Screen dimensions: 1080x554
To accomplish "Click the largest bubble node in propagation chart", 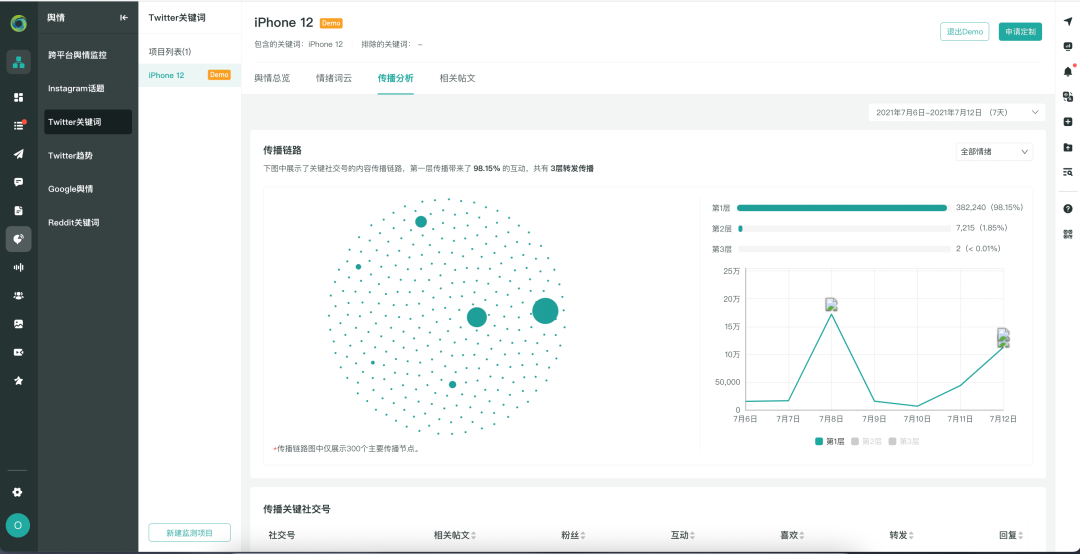I will [x=545, y=311].
